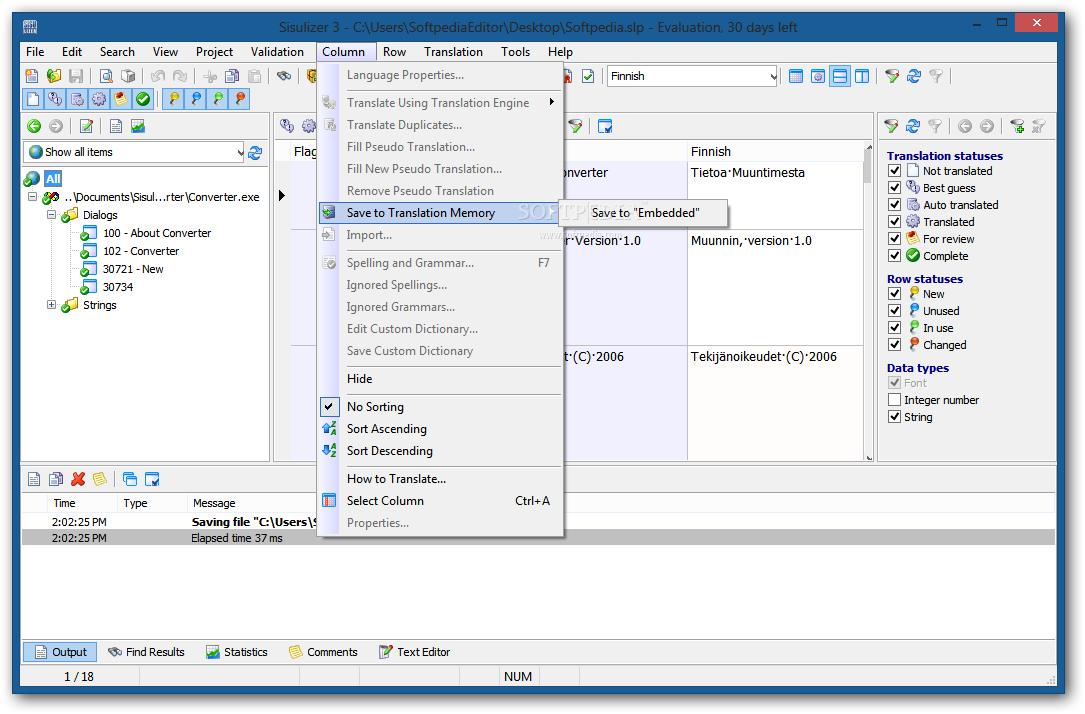Screen dimensions: 1085x714
Task: Collapse the Converter.exe tree node
Action: (x=32, y=197)
